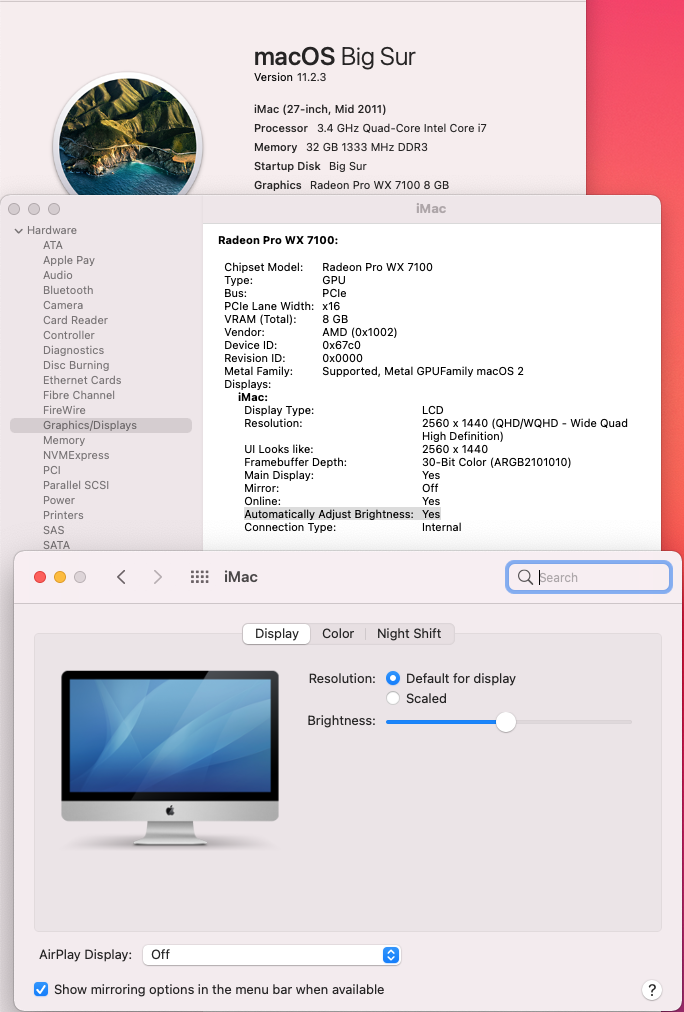Select Apple Pay in hardware list
Viewport: 684px width, 1012px height.
(69, 260)
